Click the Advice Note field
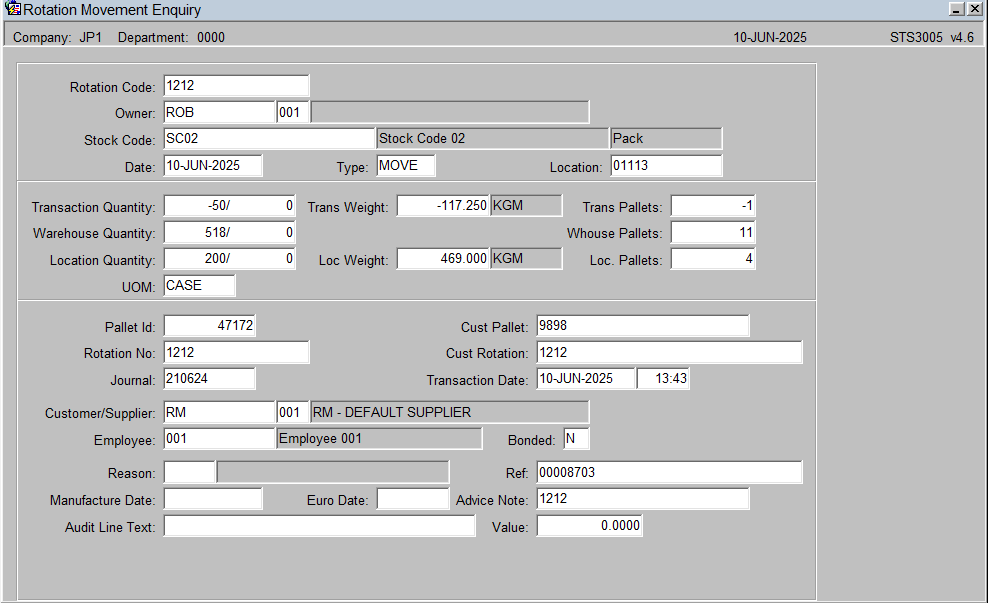Viewport: 990px width, 603px height. pyautogui.click(x=643, y=499)
